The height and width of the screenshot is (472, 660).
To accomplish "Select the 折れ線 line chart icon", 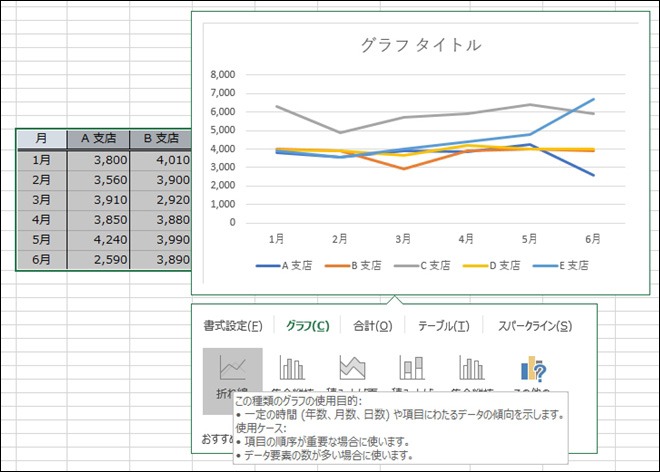I will click(232, 368).
